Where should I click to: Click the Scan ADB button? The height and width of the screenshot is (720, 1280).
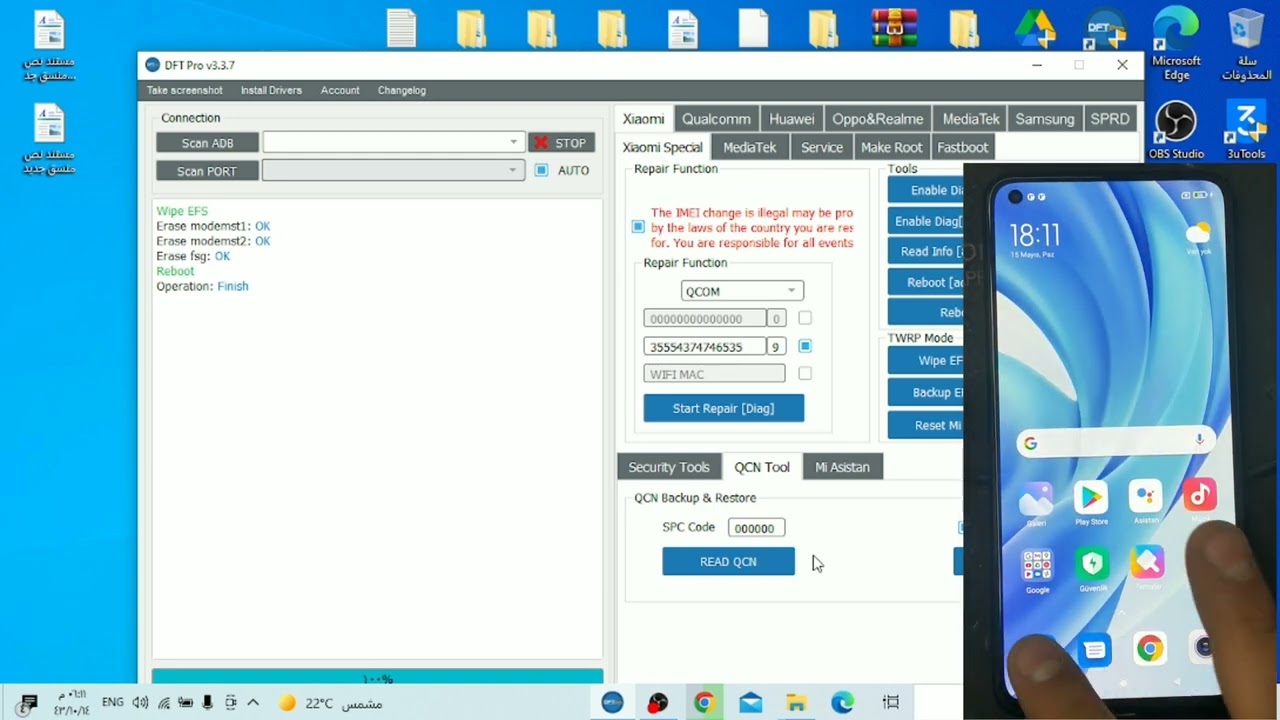pos(207,143)
